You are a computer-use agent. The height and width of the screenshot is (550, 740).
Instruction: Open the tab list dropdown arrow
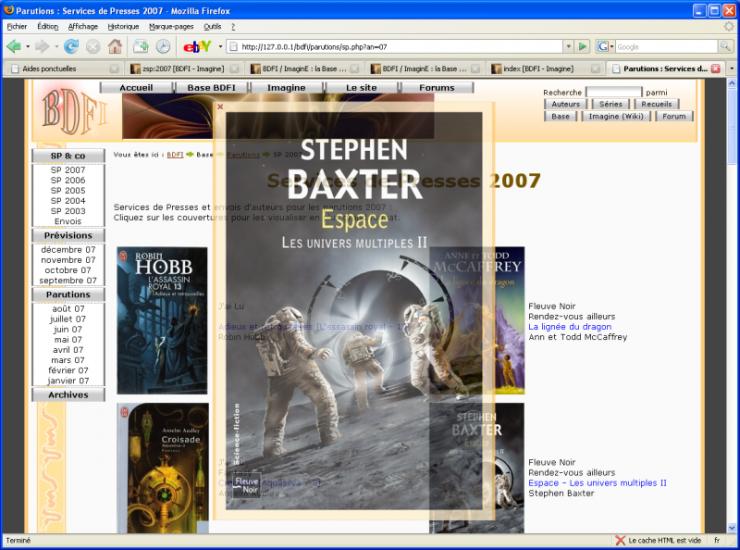732,68
